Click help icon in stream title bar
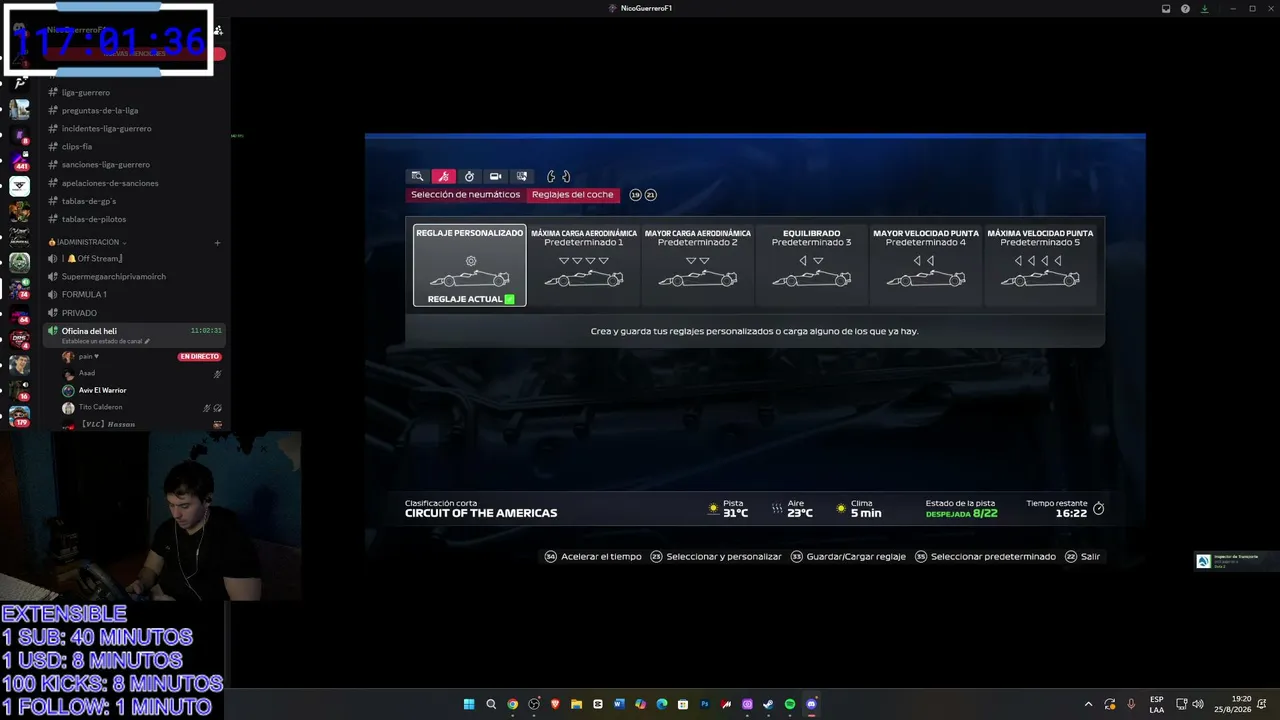Viewport: 1280px width, 720px height. [x=1185, y=8]
